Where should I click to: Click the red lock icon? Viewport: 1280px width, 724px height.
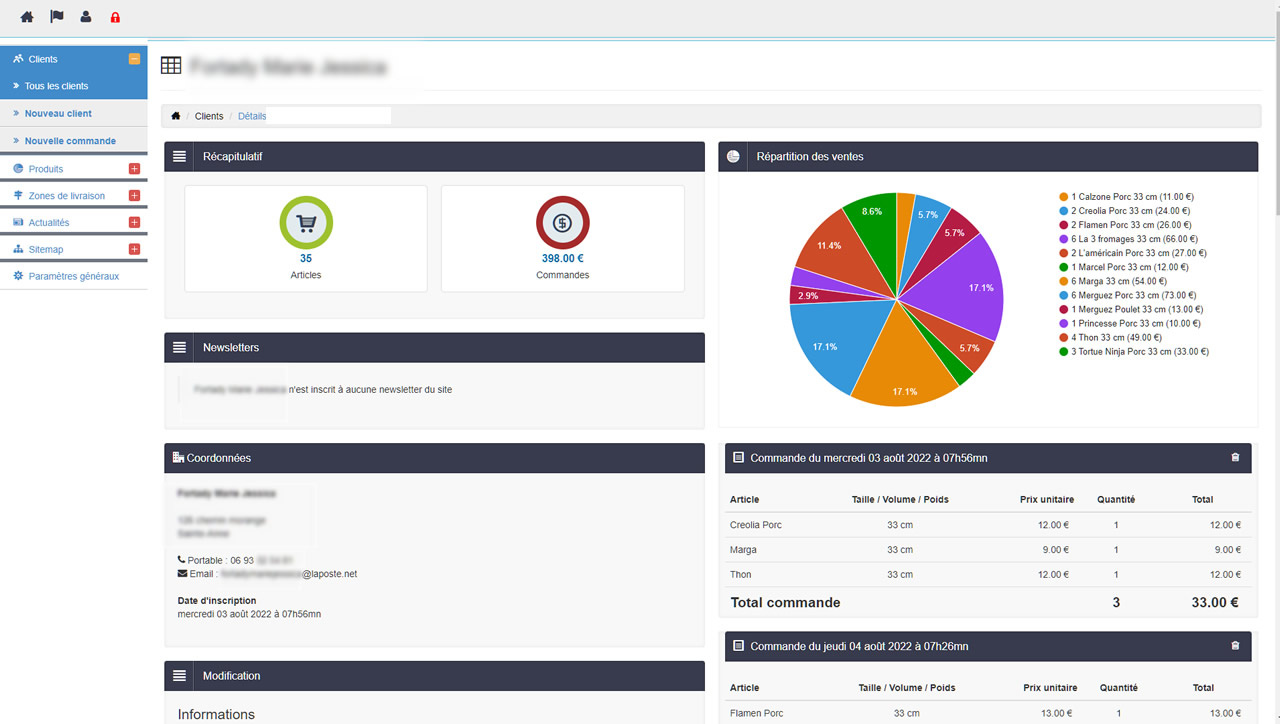115,17
